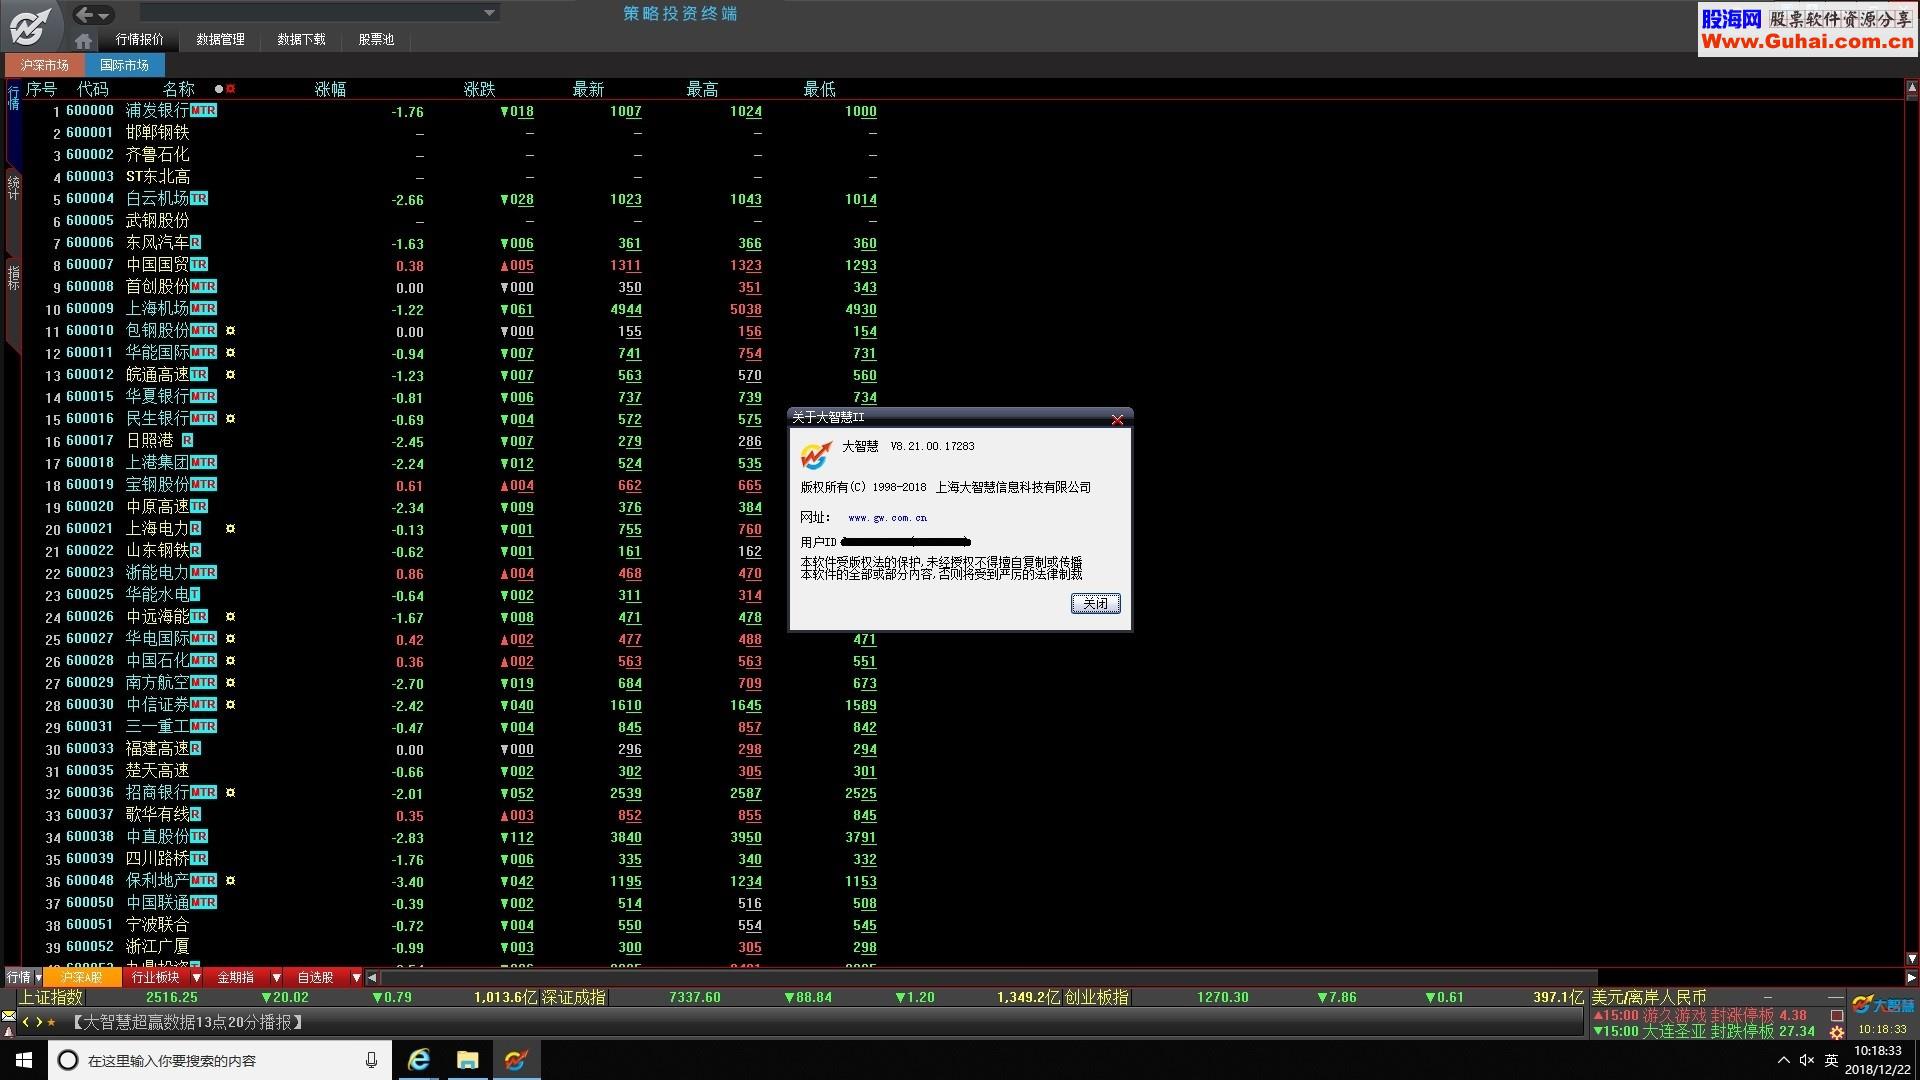Open the 数据下载 menu tab
The width and height of the screenshot is (1920, 1080).
click(301, 40)
